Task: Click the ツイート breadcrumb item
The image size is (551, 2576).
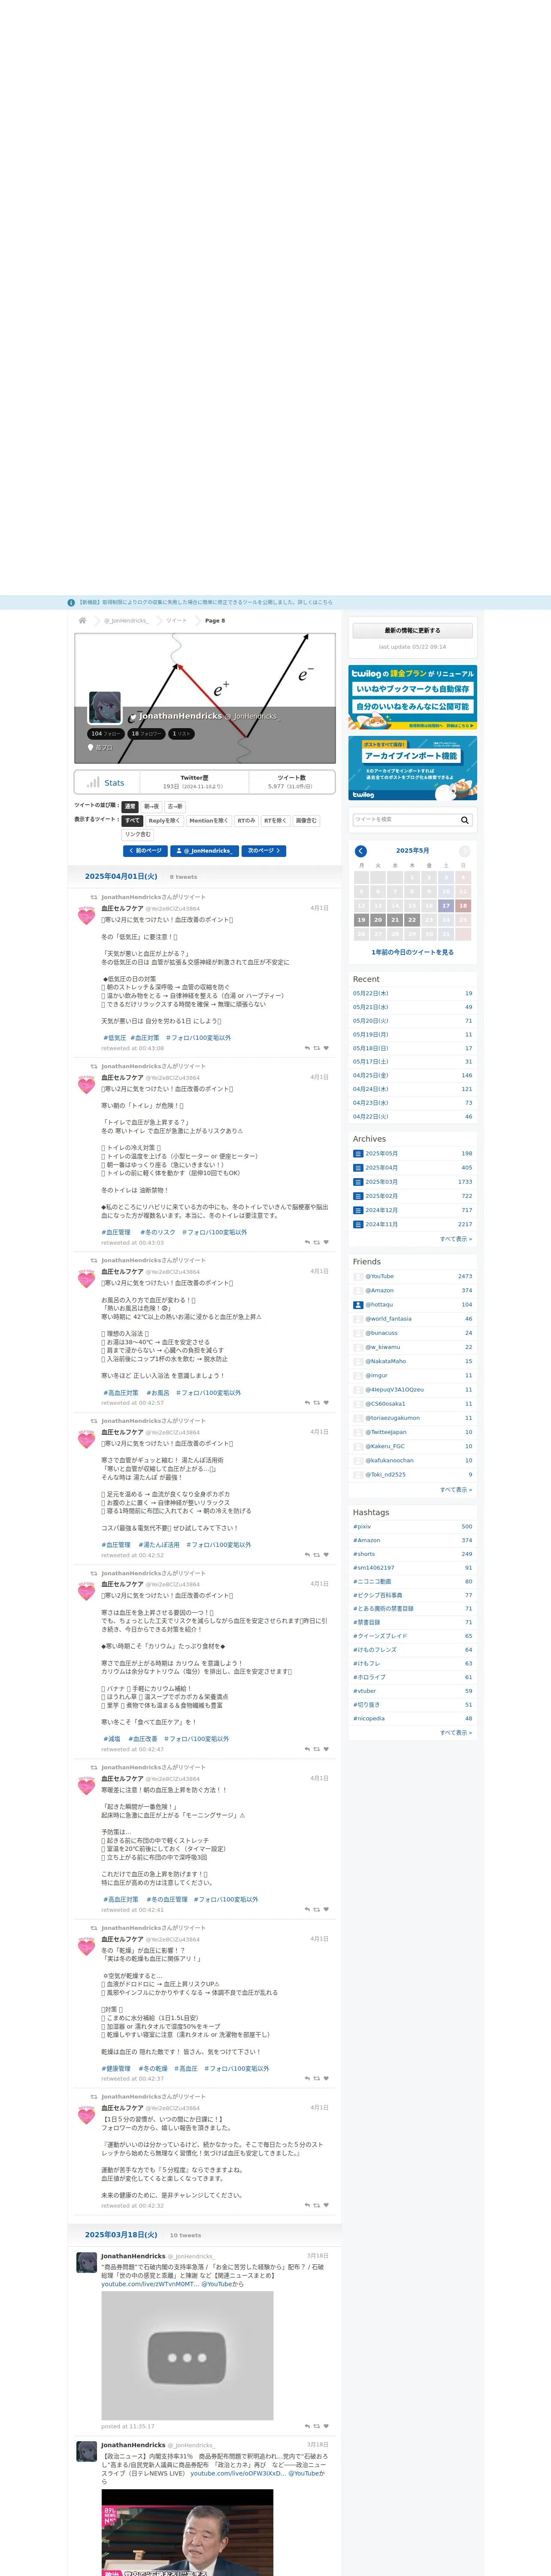Action: click(x=176, y=620)
